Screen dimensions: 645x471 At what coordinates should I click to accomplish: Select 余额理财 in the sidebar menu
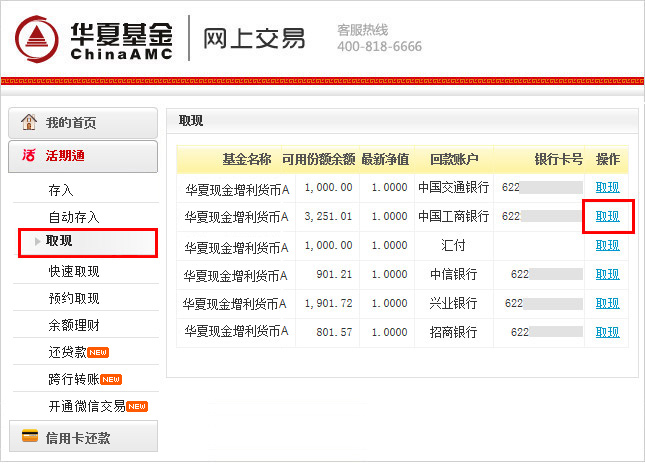74,325
